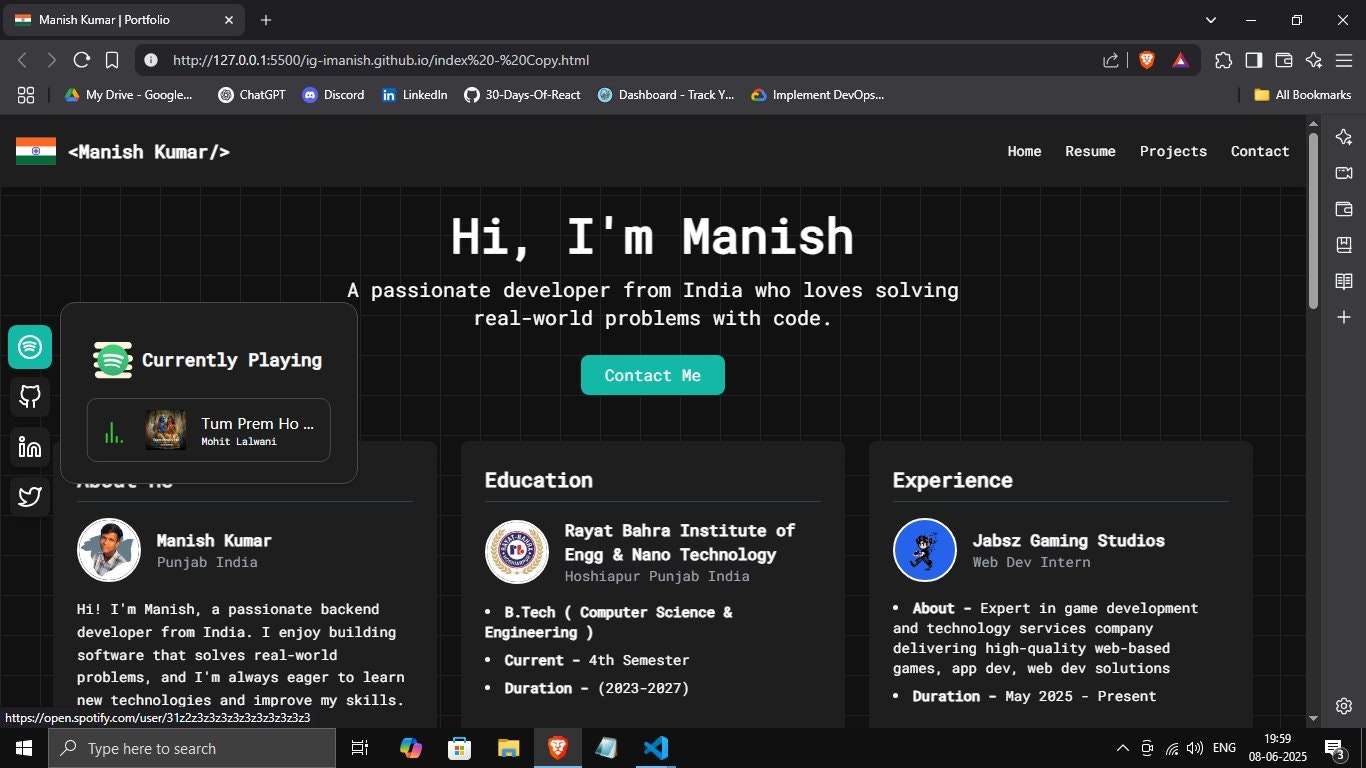Open the volume control in tray
Image resolution: width=1366 pixels, height=768 pixels.
click(1195, 748)
